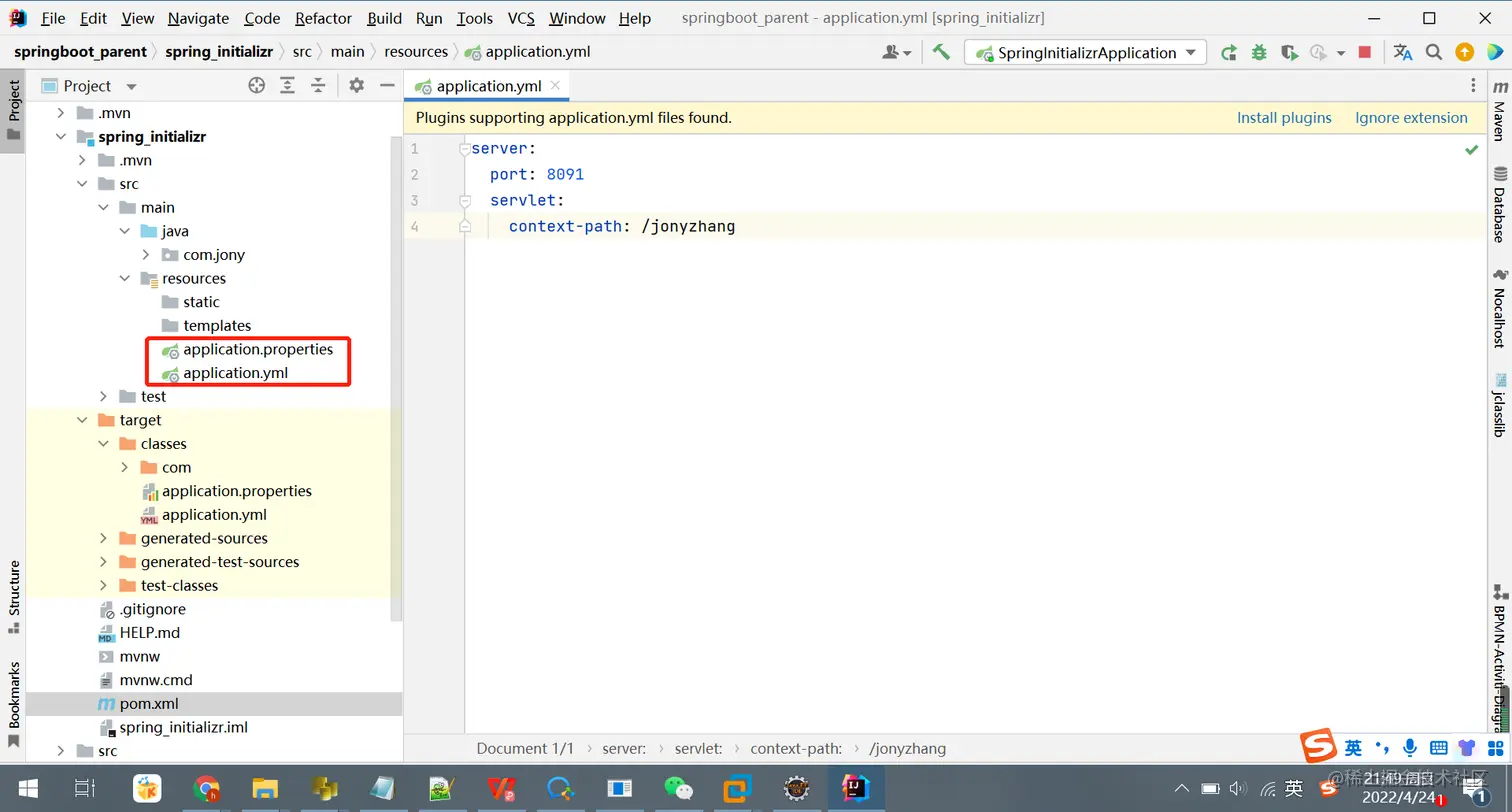
Task: Open the Database tool window
Action: (x=1499, y=205)
